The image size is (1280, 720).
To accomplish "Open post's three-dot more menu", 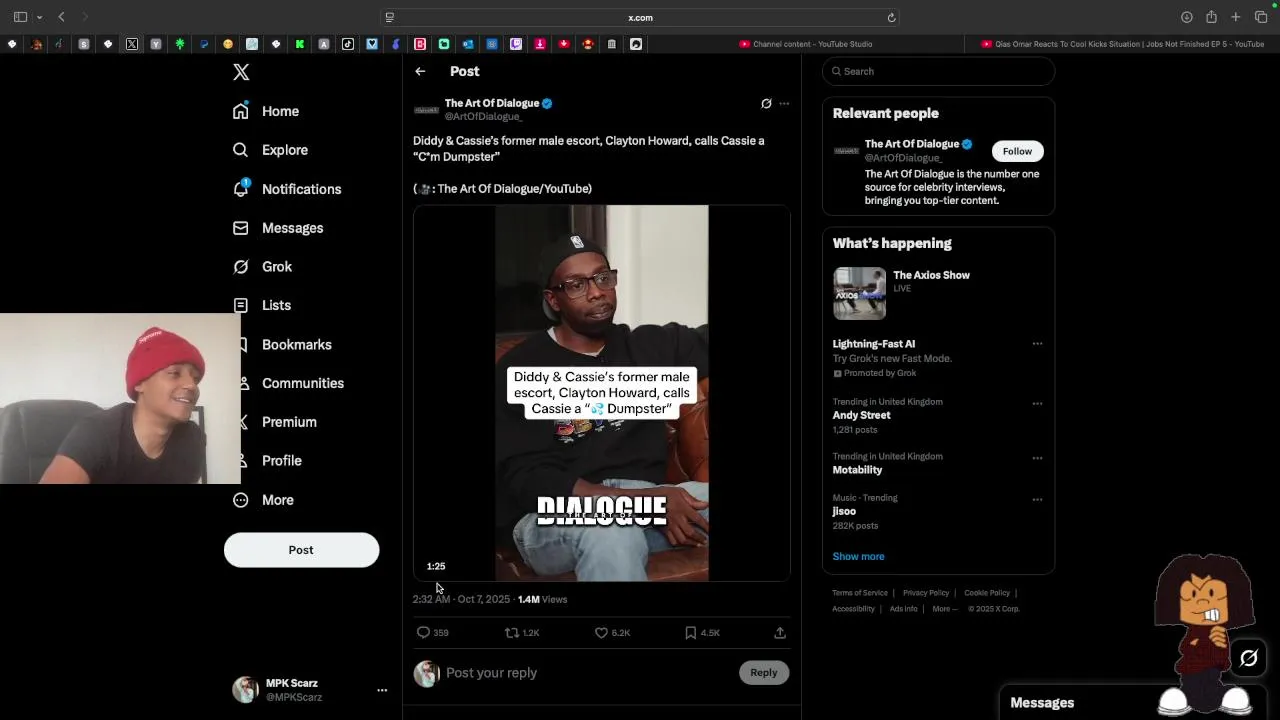I will [784, 103].
